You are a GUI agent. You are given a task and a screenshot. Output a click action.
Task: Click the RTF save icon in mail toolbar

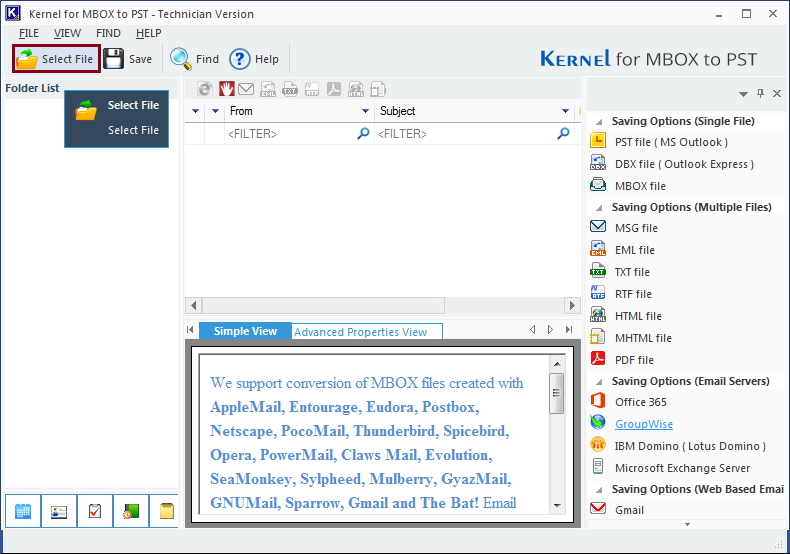coord(312,89)
